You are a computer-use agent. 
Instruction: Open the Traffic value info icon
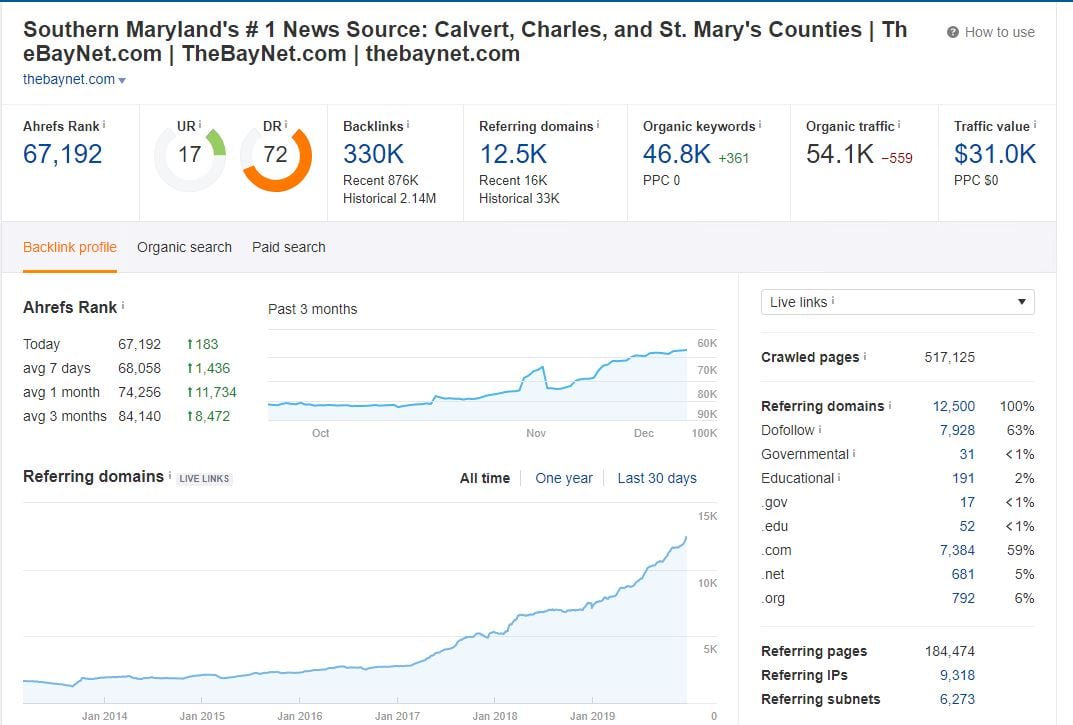[1036, 123]
